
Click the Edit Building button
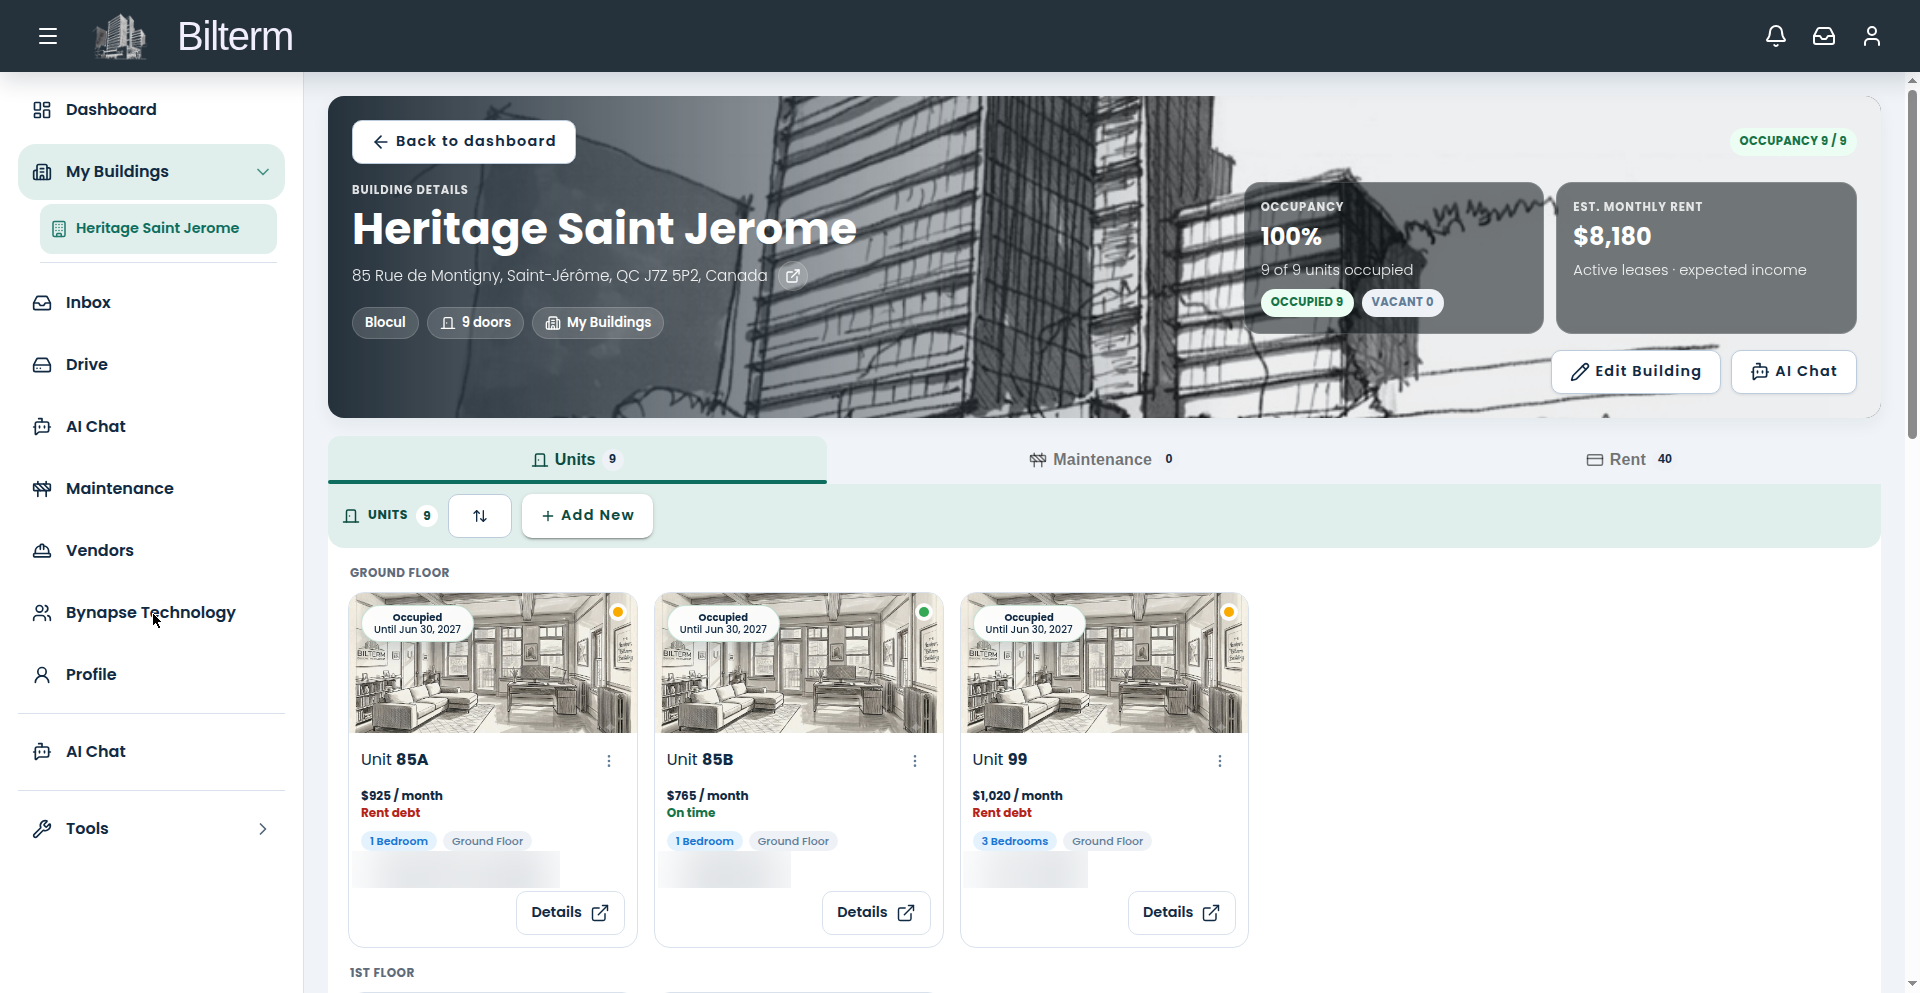click(1636, 372)
